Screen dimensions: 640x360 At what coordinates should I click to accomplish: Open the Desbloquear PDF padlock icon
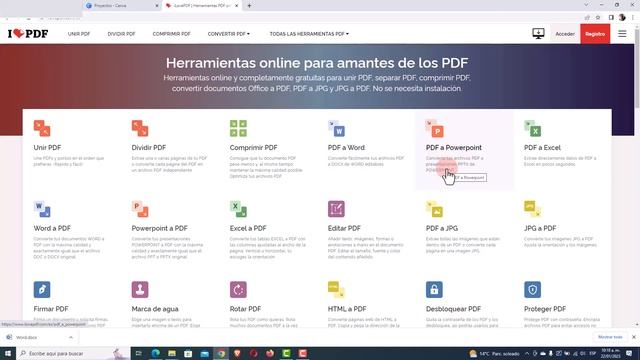click(x=434, y=289)
